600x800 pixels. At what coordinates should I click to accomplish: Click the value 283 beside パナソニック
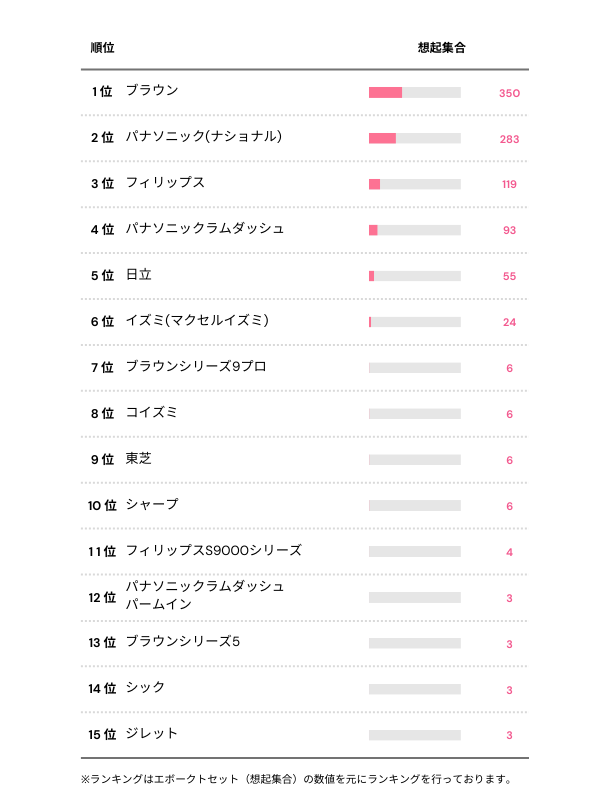click(509, 139)
